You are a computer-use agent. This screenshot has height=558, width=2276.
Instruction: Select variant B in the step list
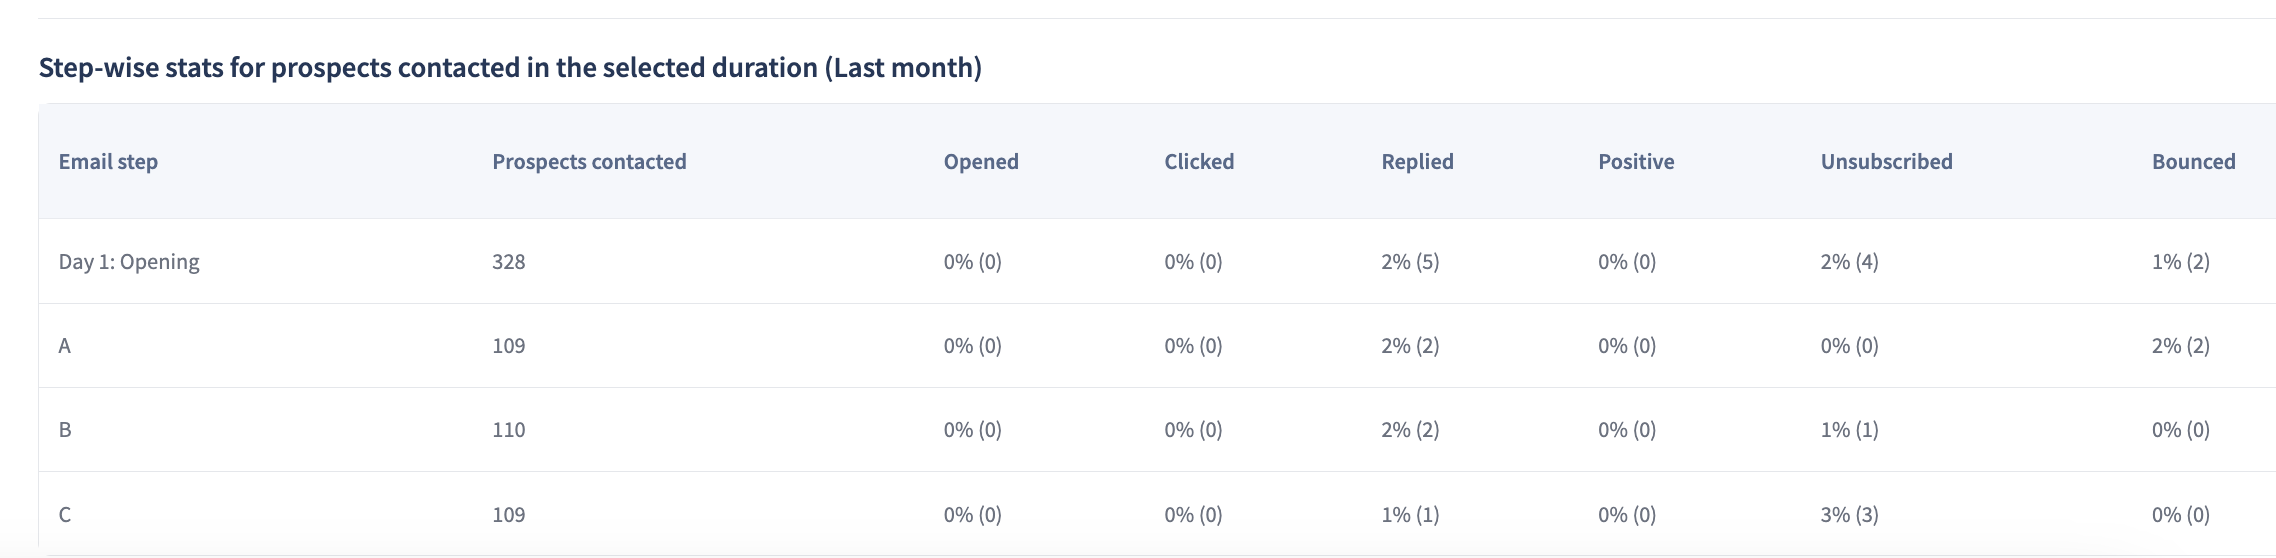point(65,430)
